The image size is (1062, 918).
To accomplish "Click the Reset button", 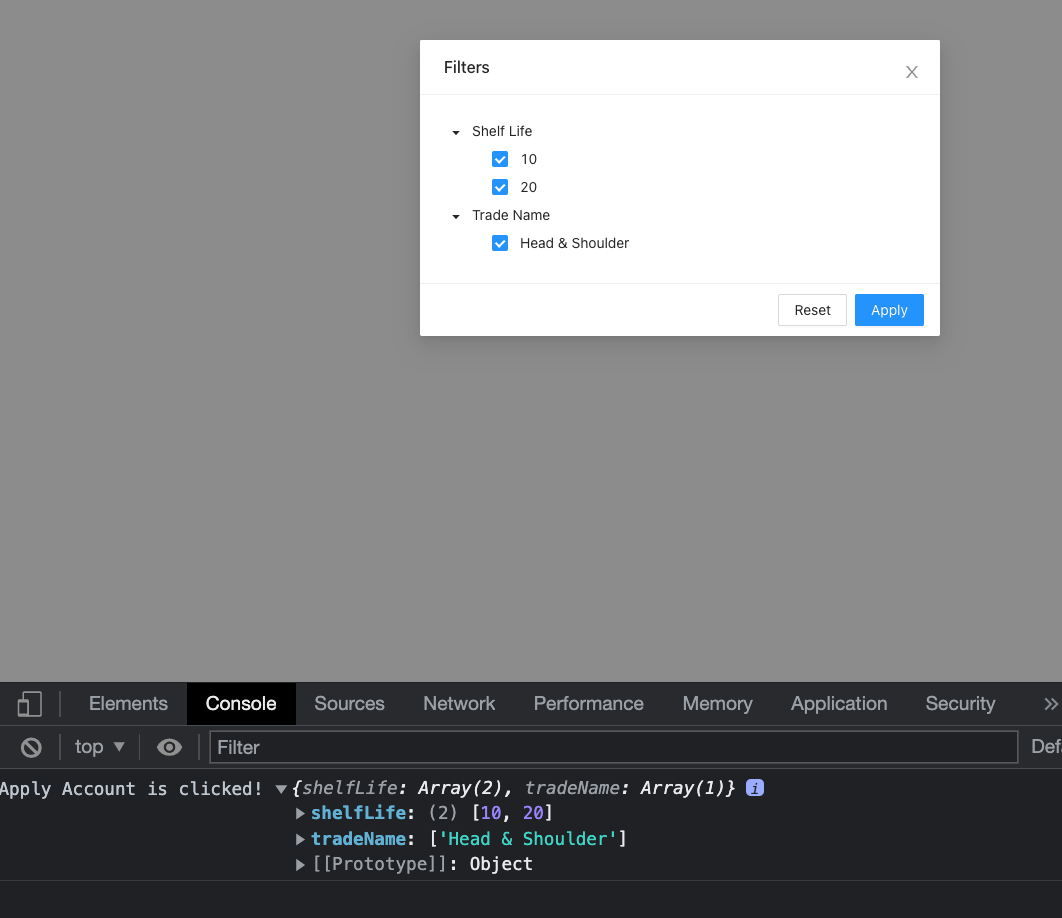I will tap(812, 310).
